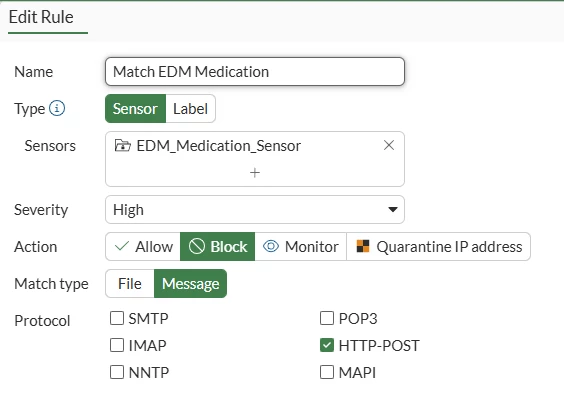Open the Severity dropdown
564x414 pixels.
pyautogui.click(x=255, y=210)
